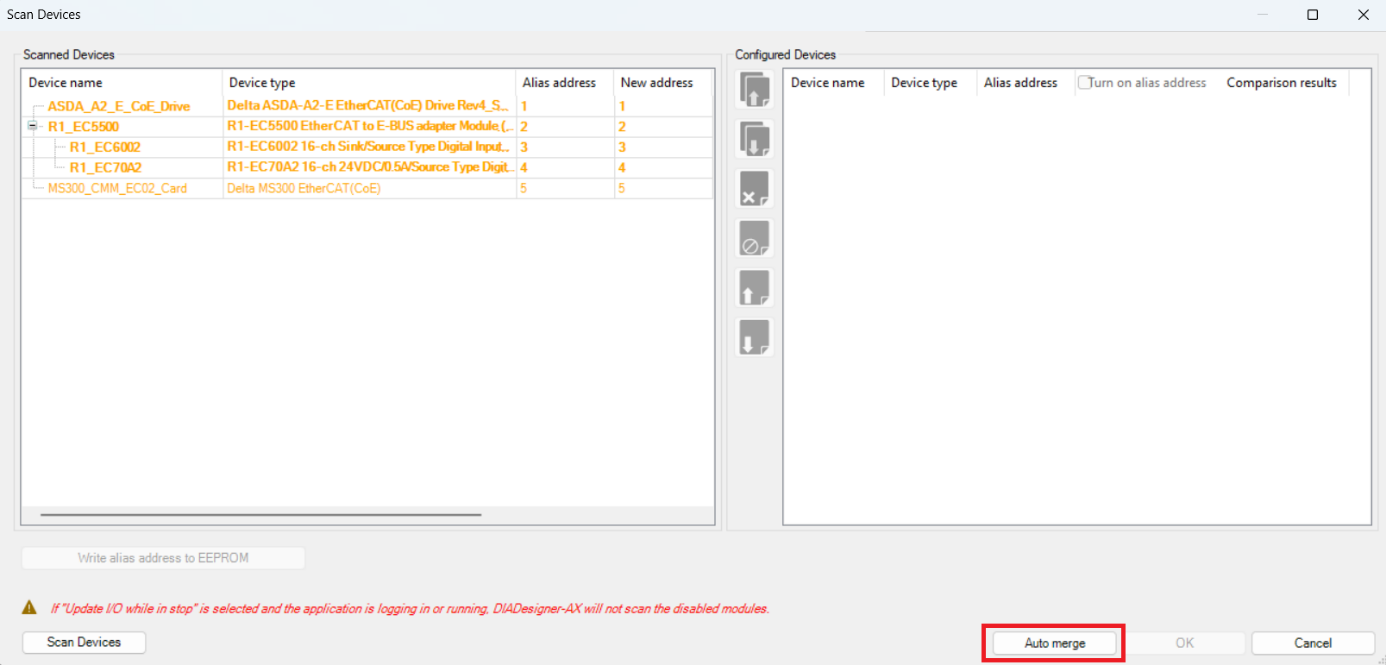Image resolution: width=1386 pixels, height=665 pixels.
Task: Click the horizontal scrollbar under scanned devices
Action: tap(260, 515)
